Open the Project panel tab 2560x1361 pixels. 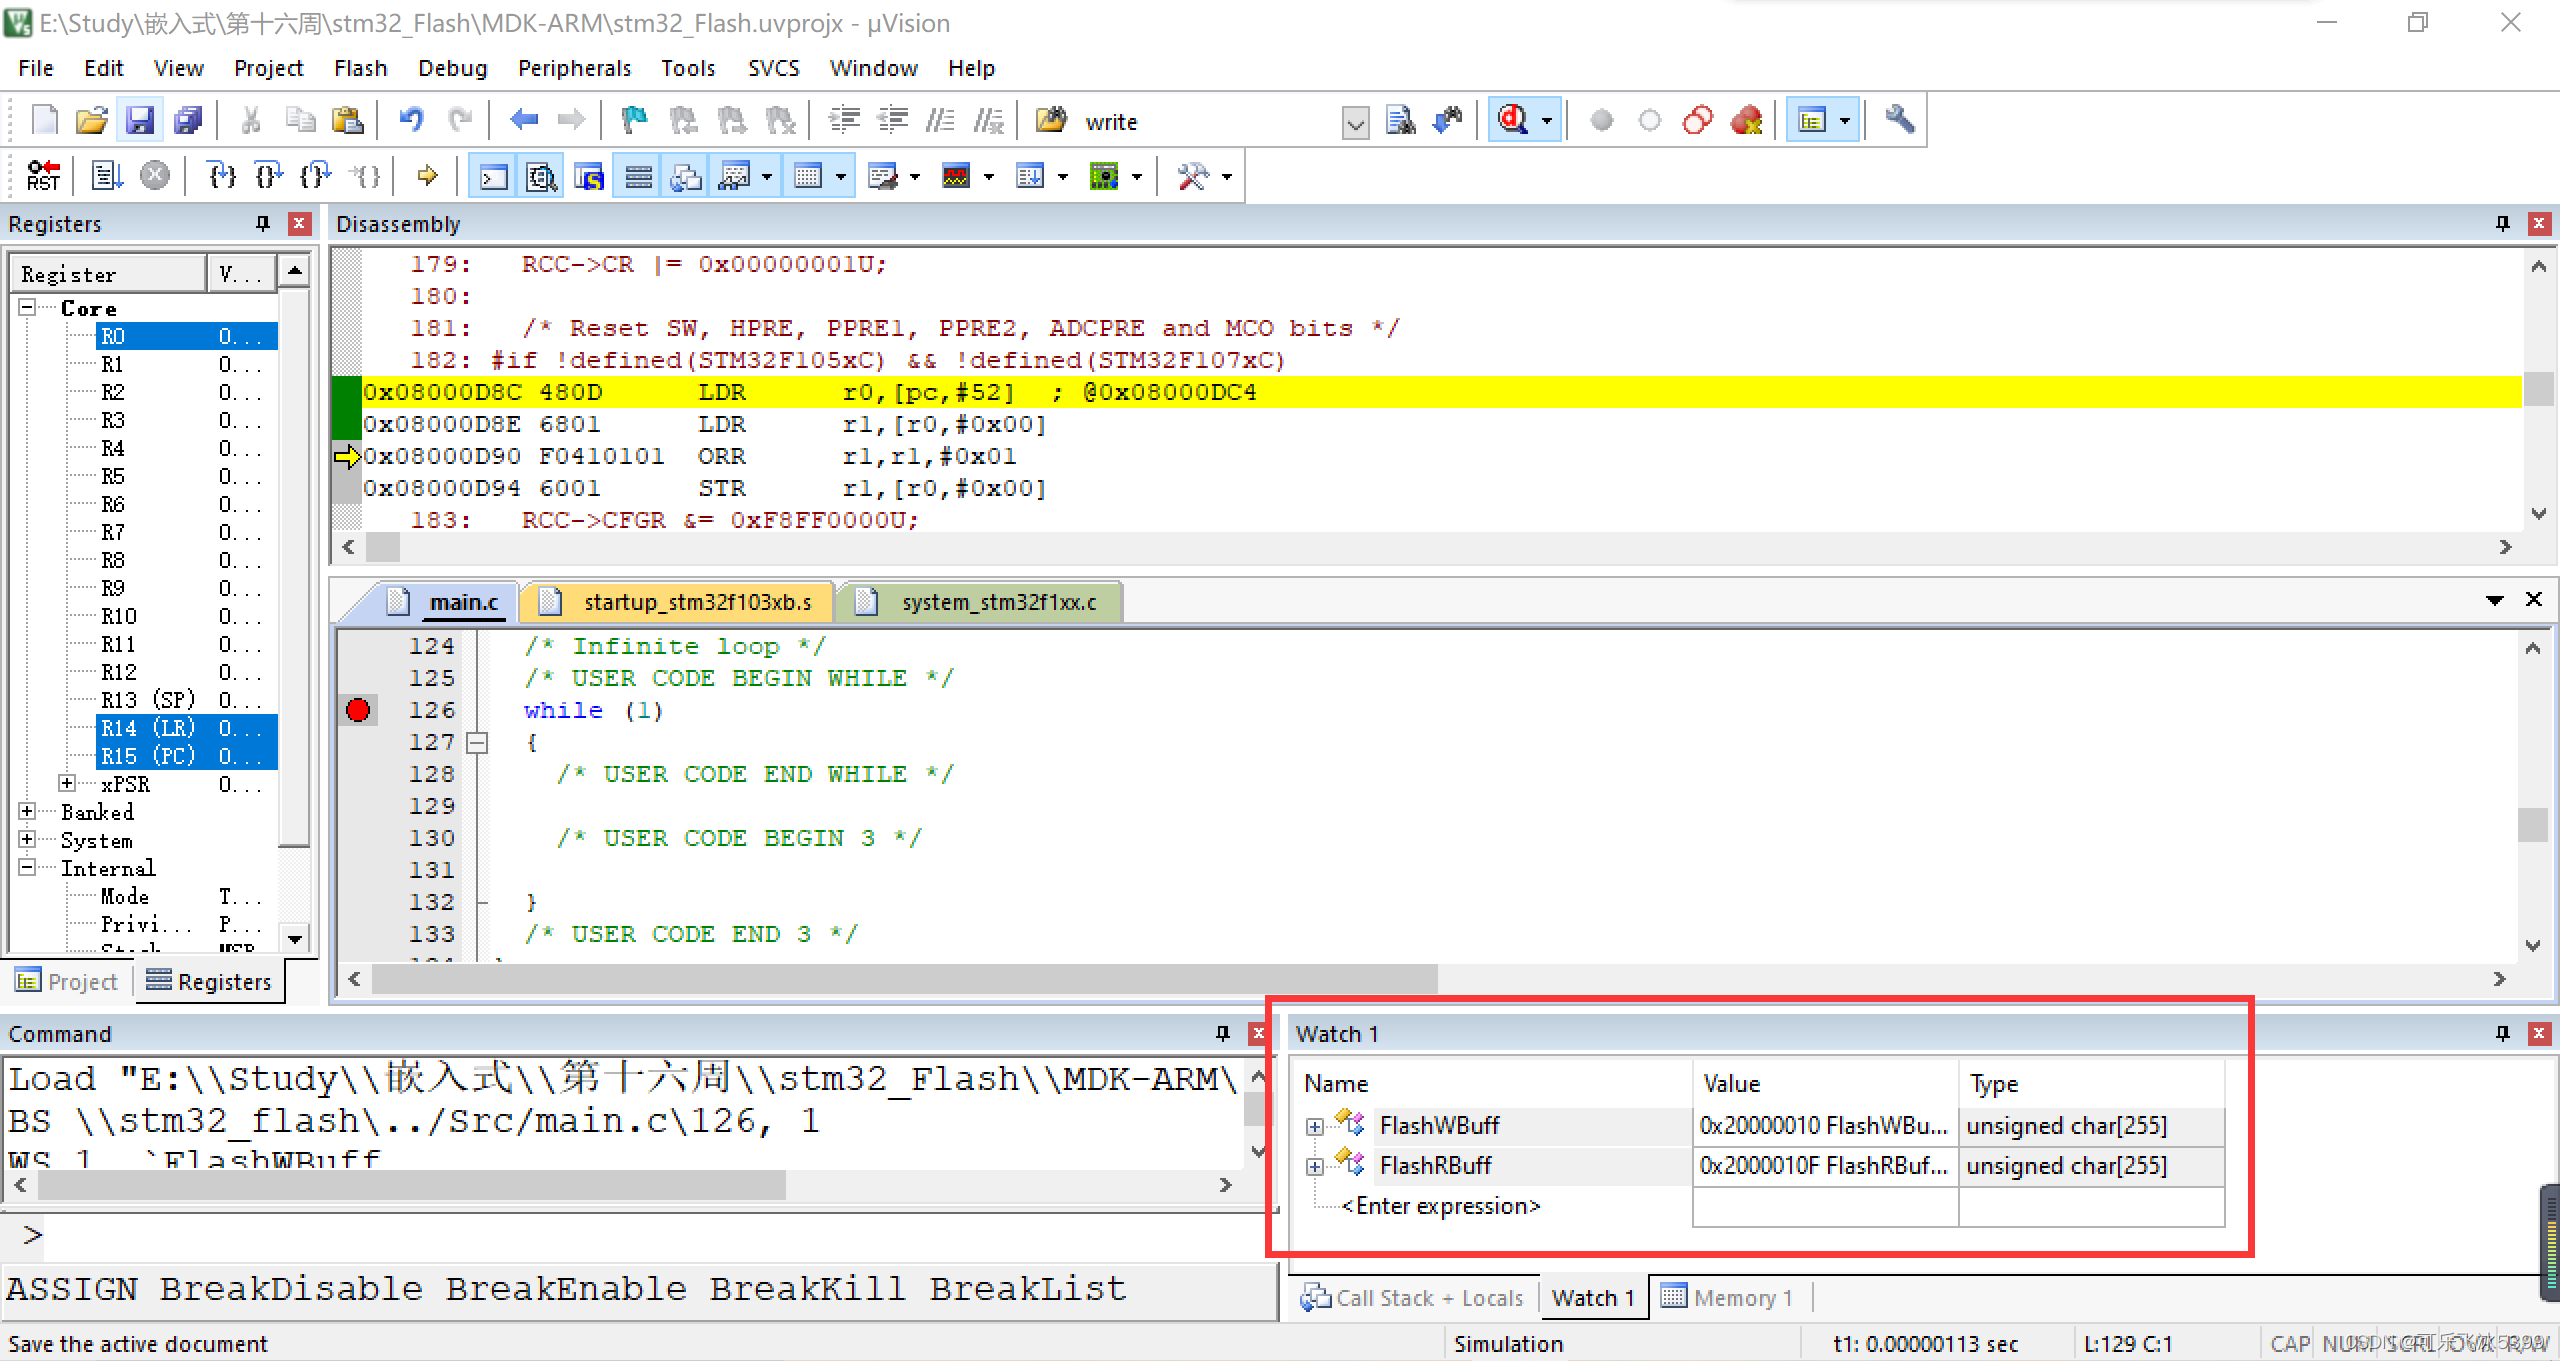coord(68,982)
